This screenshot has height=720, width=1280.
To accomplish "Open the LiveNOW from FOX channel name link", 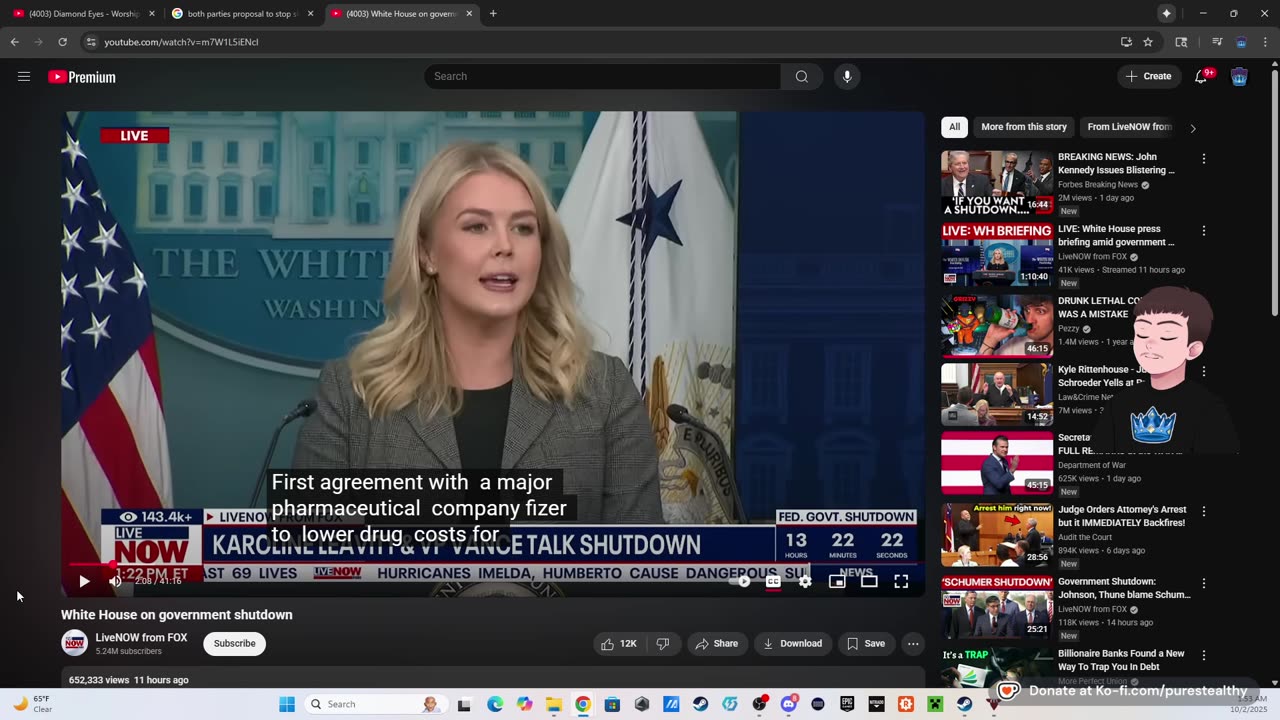I will click(141, 638).
